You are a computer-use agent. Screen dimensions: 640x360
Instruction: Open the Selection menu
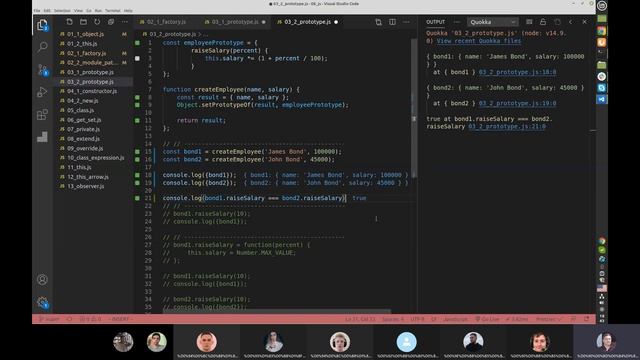pyautogui.click(x=62, y=11)
